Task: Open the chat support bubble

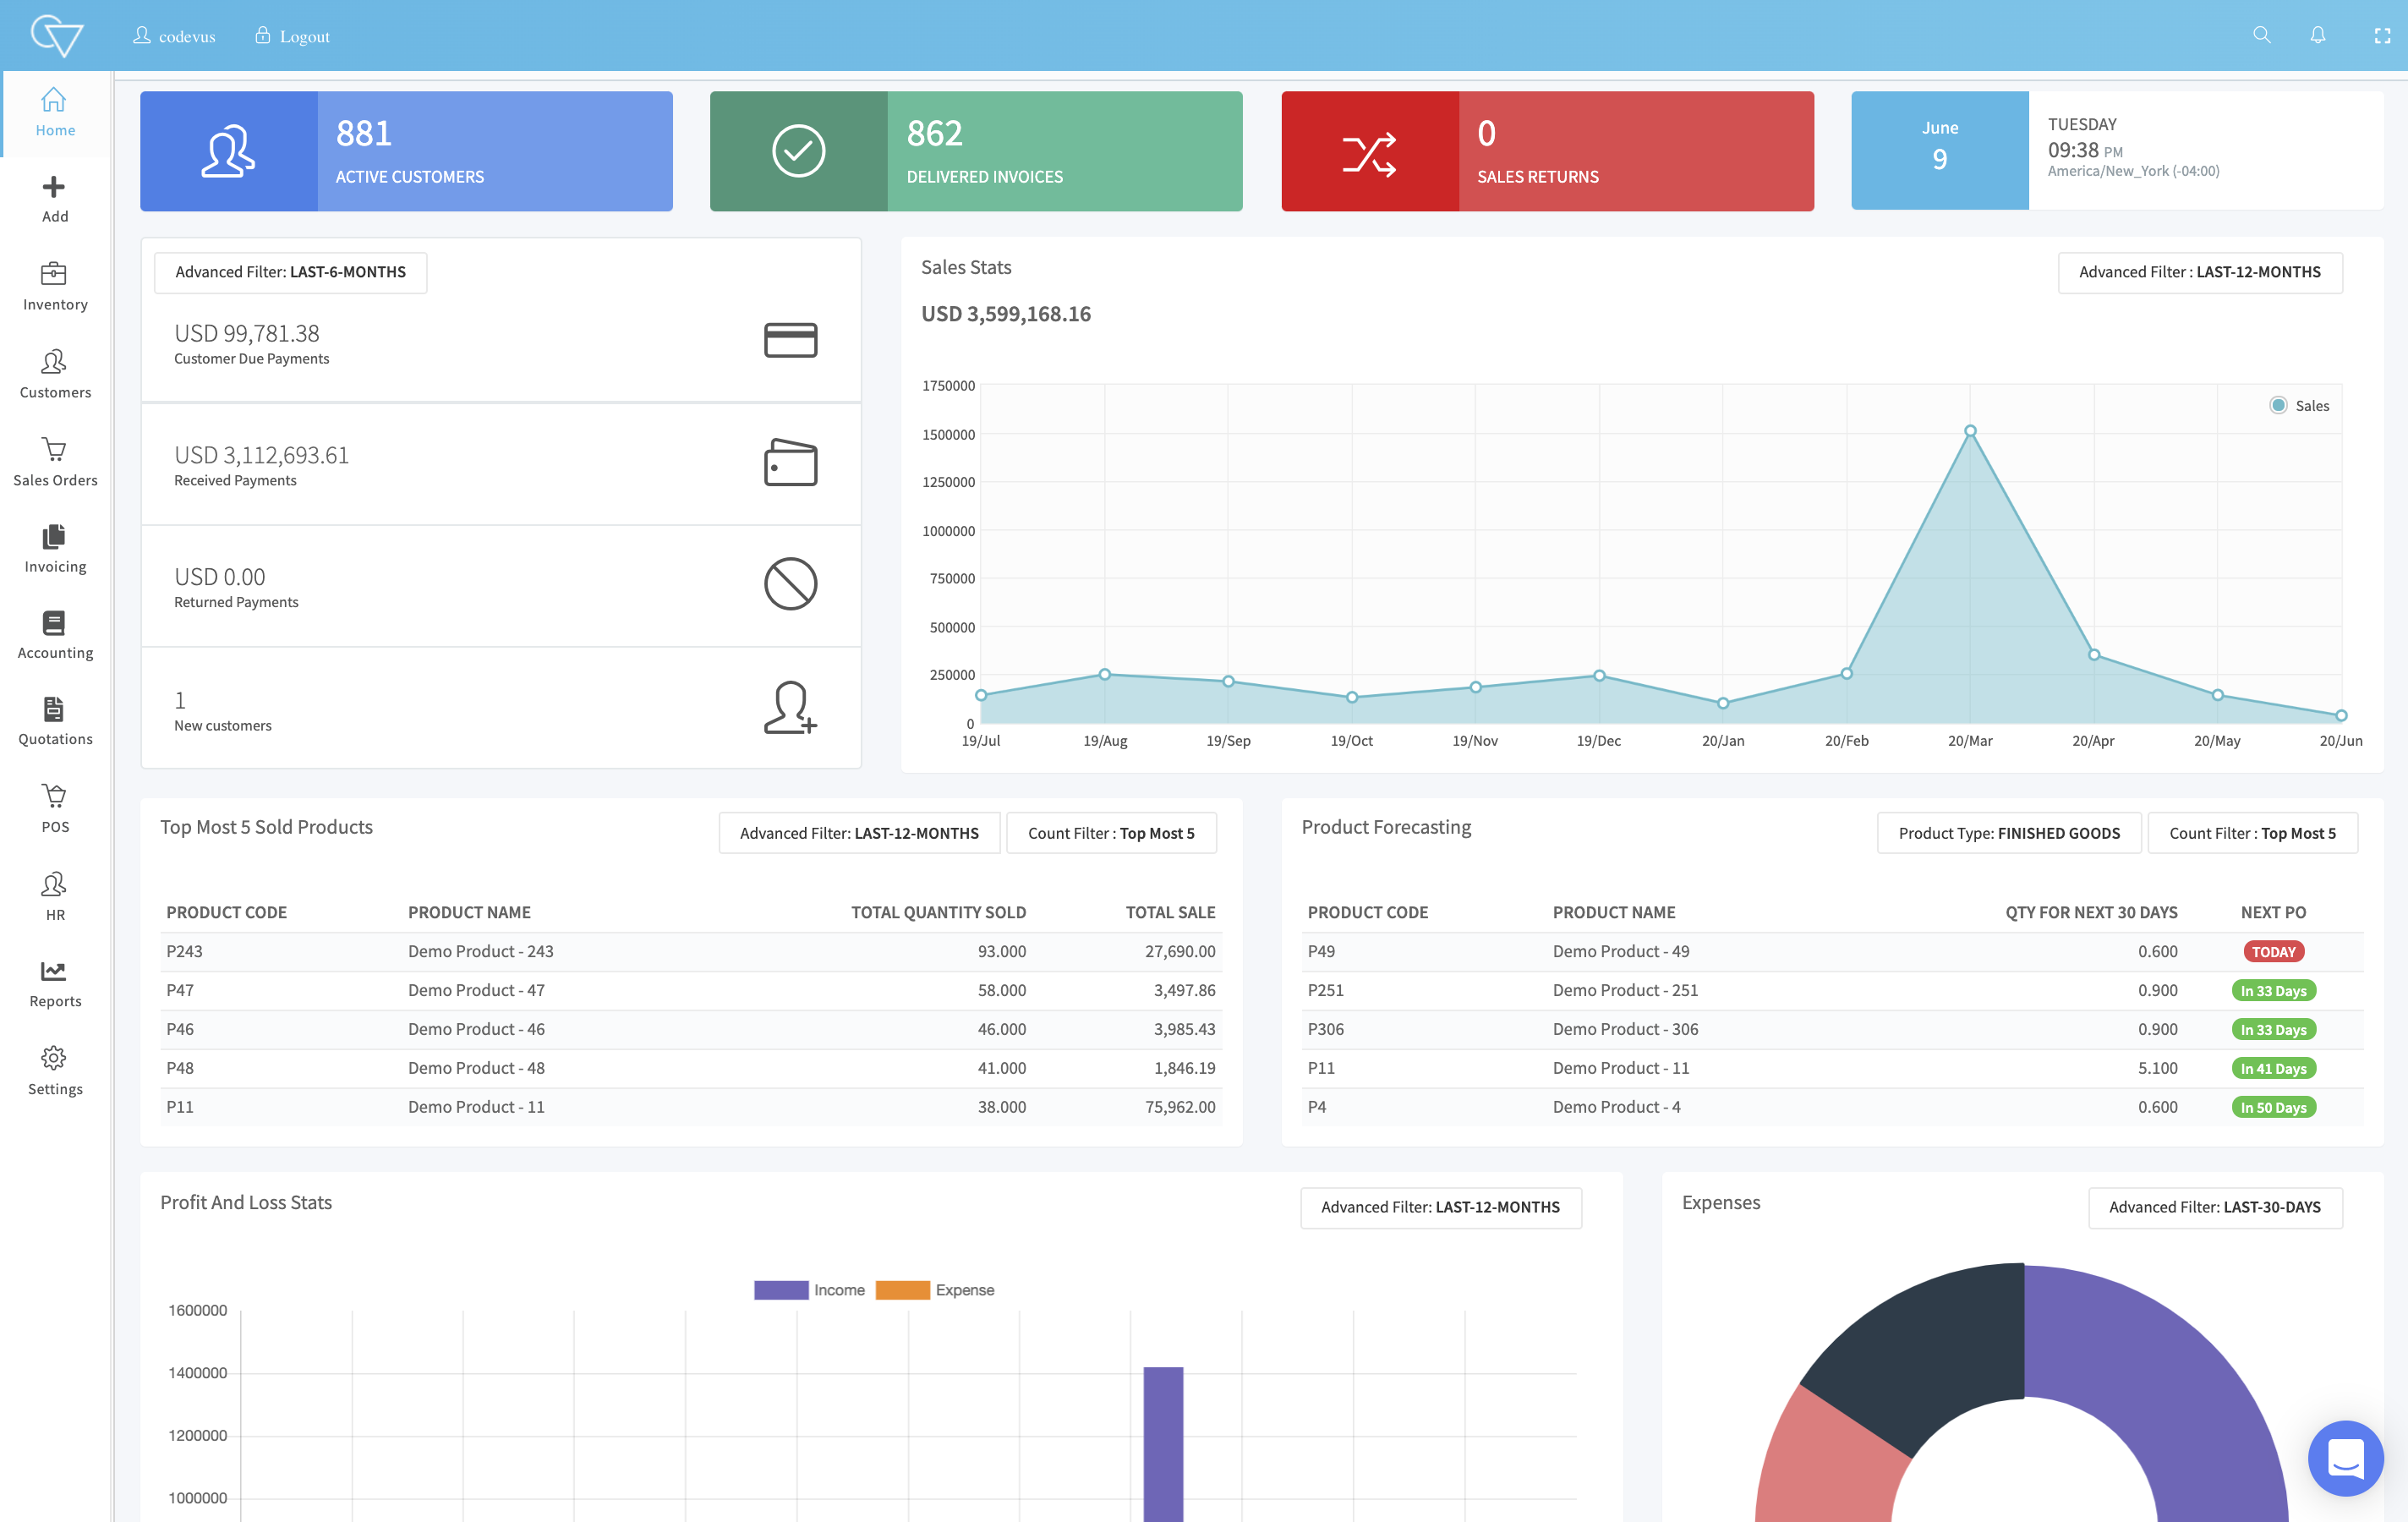Action: coord(2345,1458)
